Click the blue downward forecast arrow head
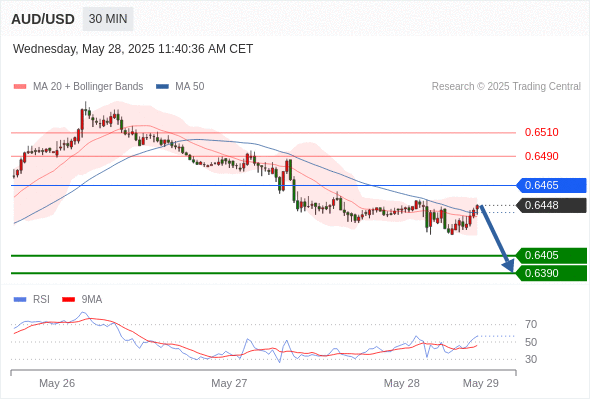Image resolution: width=590 pixels, height=400 pixels. [x=508, y=265]
